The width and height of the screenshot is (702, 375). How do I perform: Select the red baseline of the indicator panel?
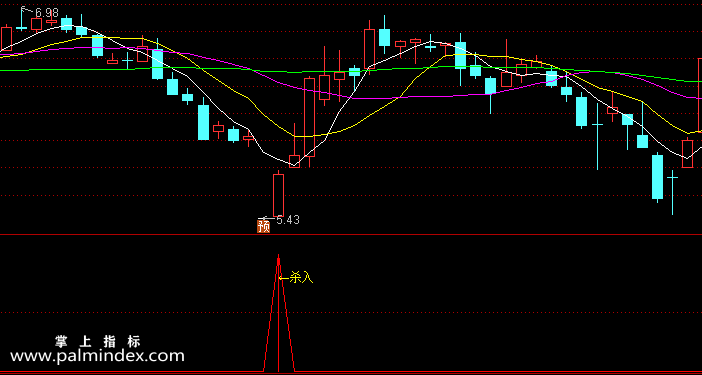point(351,372)
